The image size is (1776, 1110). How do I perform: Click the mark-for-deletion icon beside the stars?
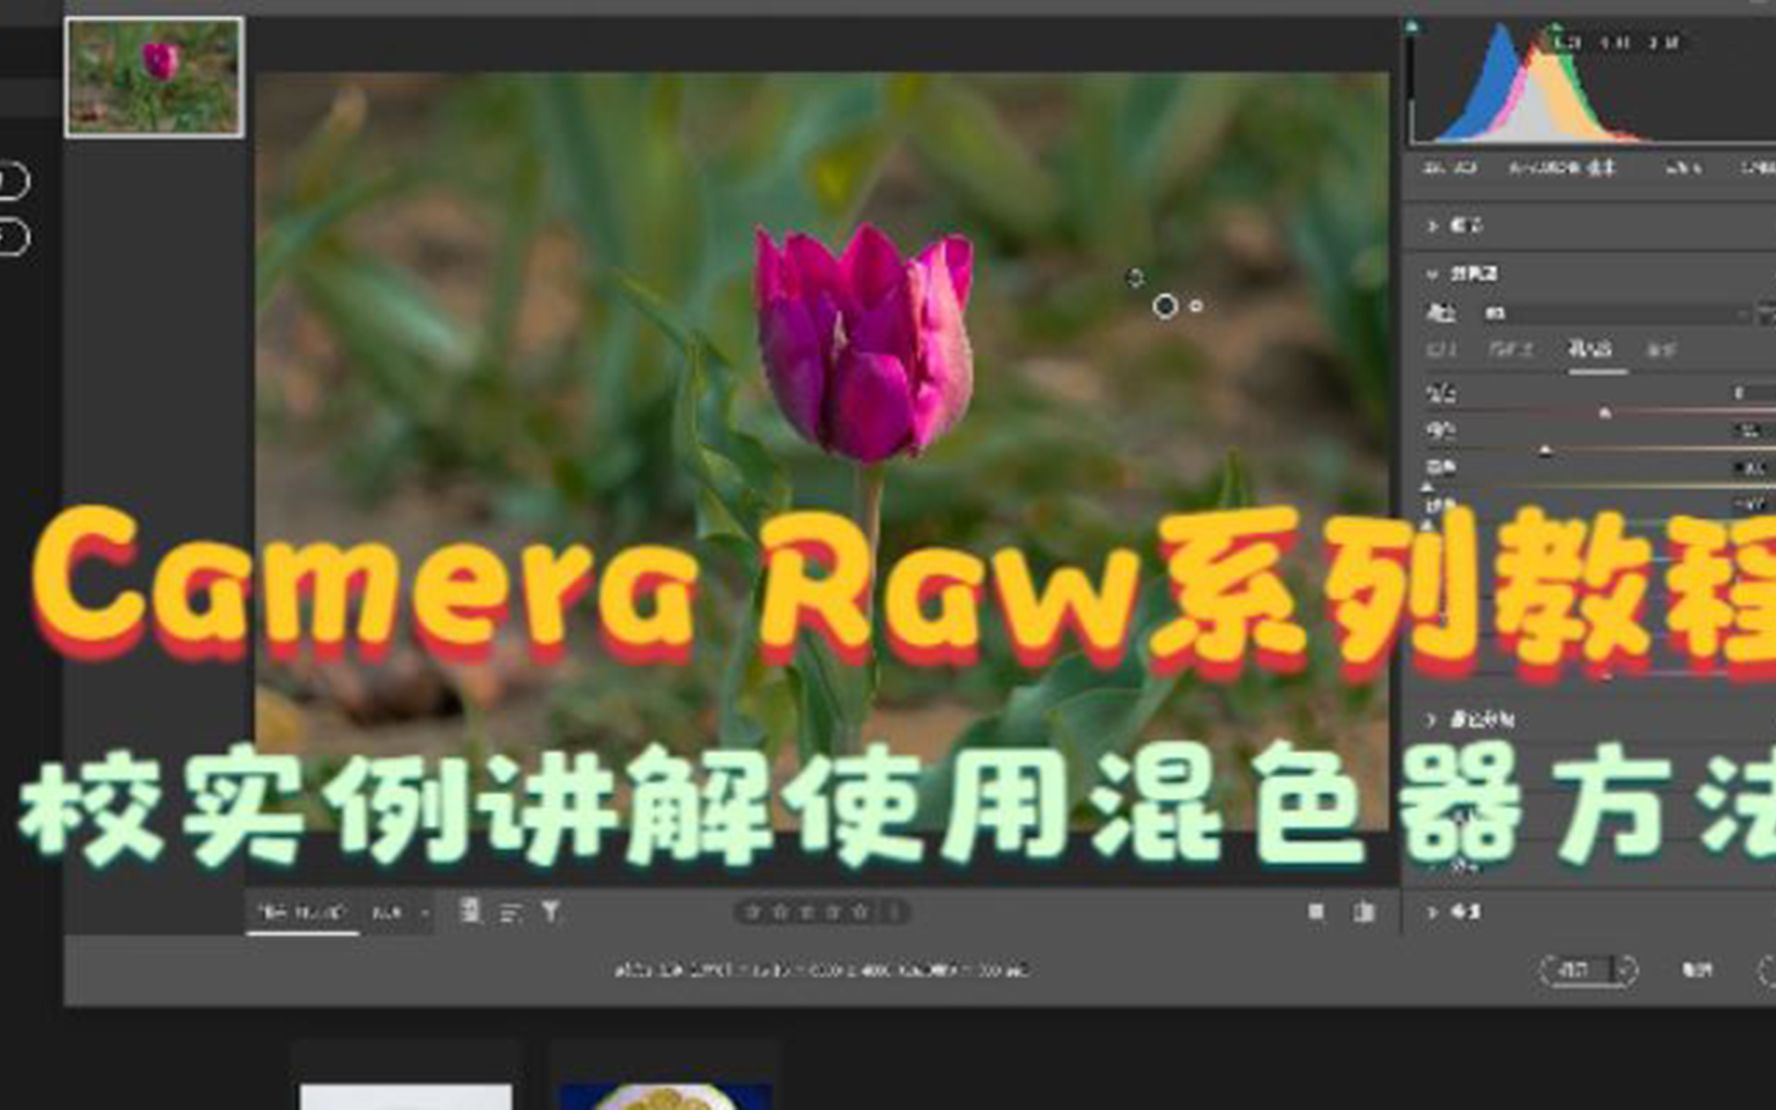(894, 912)
